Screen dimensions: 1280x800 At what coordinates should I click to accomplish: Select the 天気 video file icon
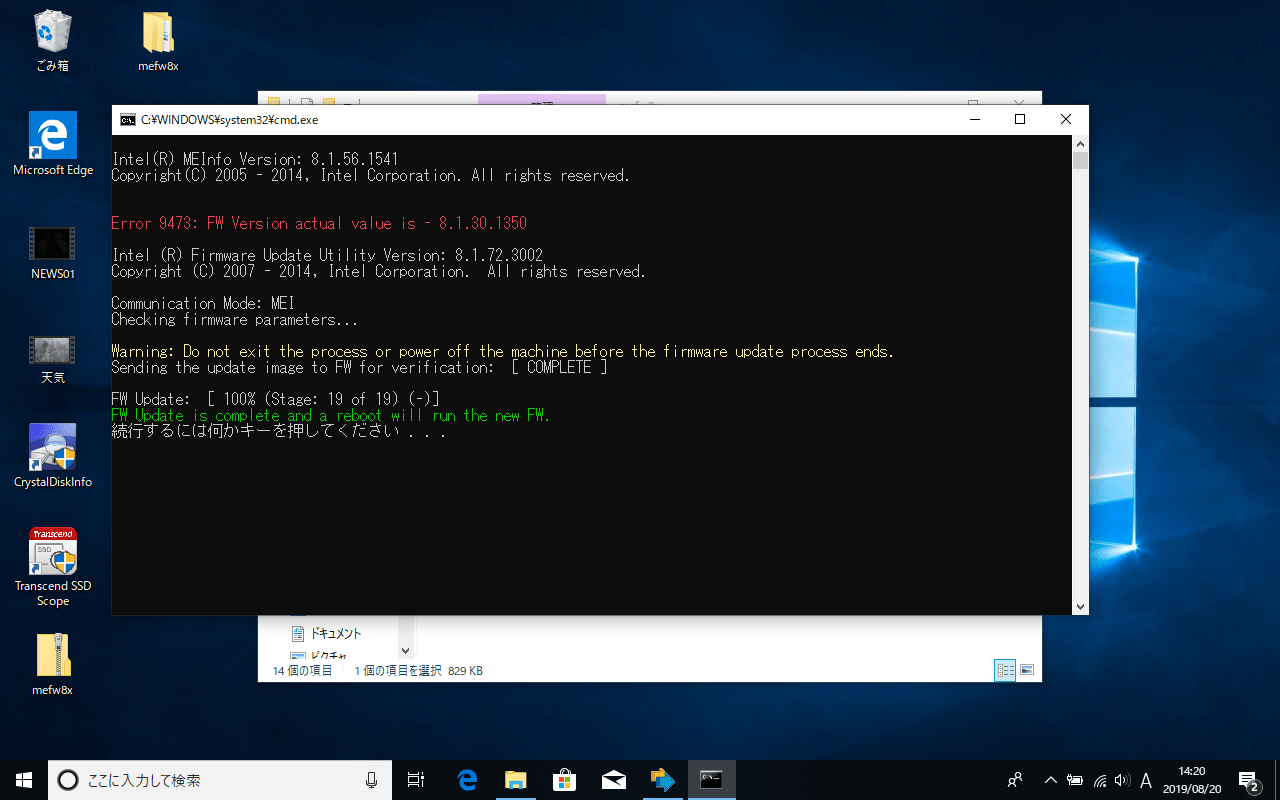pyautogui.click(x=53, y=358)
